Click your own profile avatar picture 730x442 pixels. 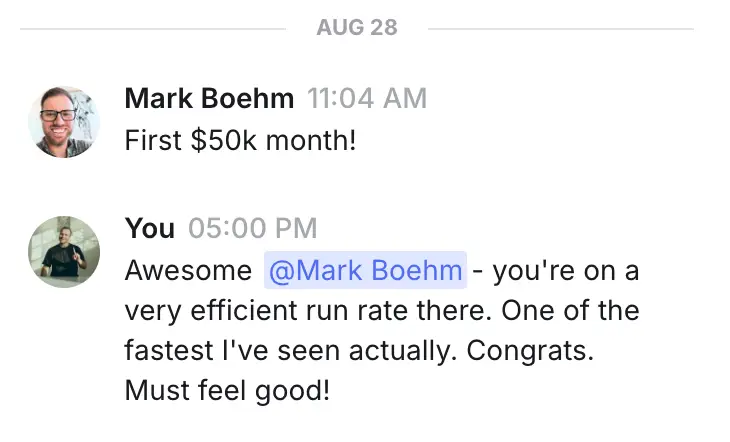coord(64,252)
